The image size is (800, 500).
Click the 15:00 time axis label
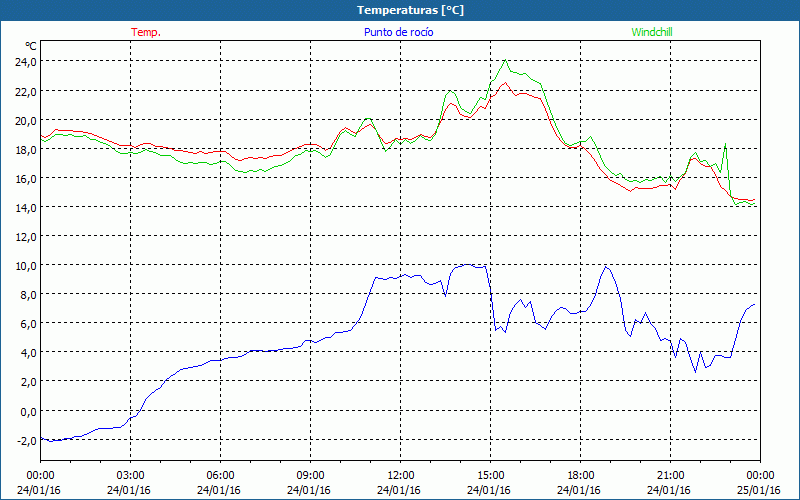[x=490, y=476]
